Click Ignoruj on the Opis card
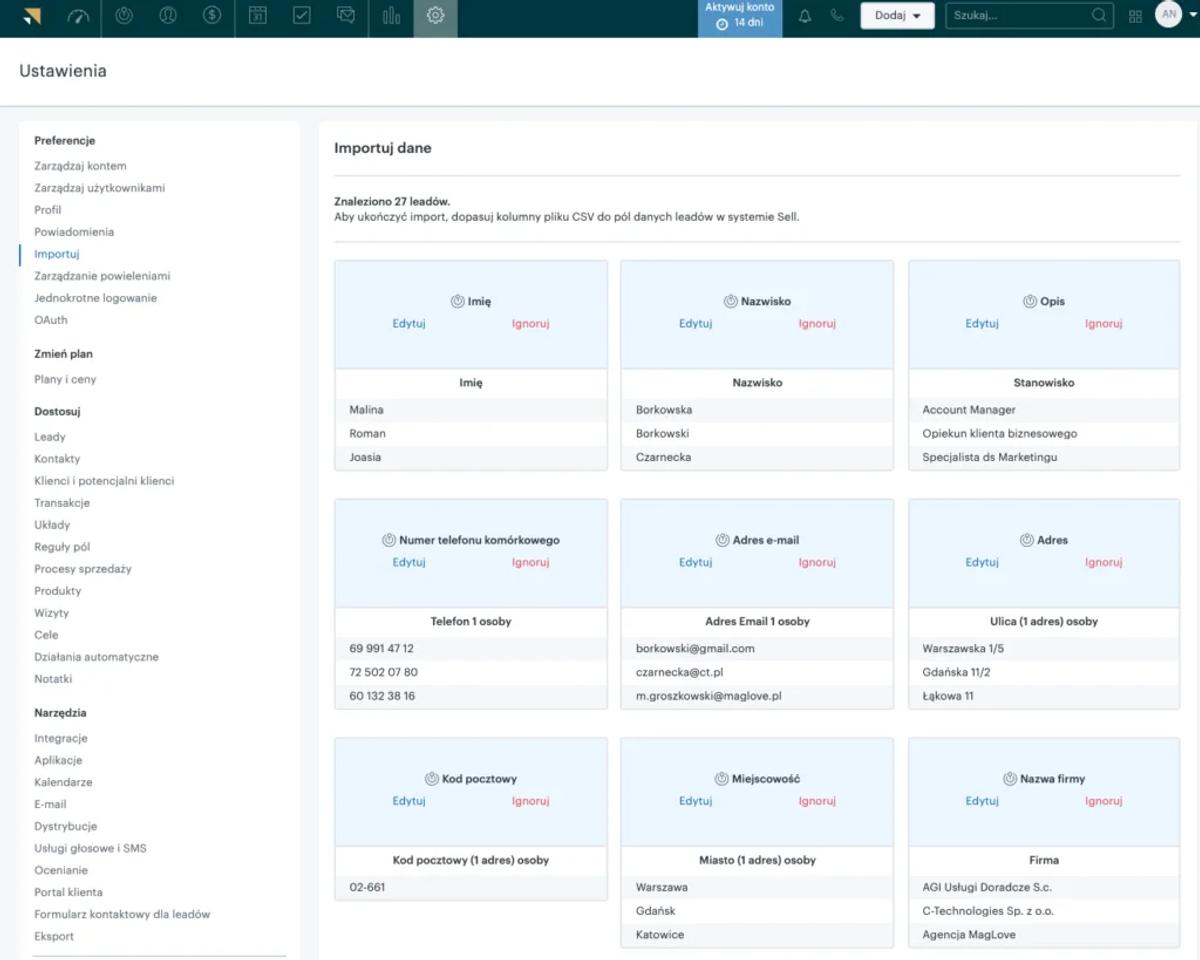 [1104, 323]
